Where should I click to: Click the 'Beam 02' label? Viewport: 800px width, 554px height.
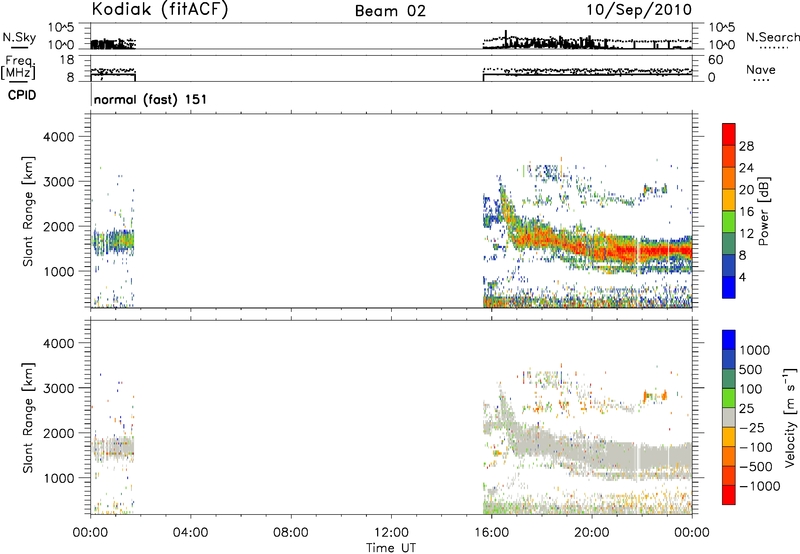pos(390,11)
